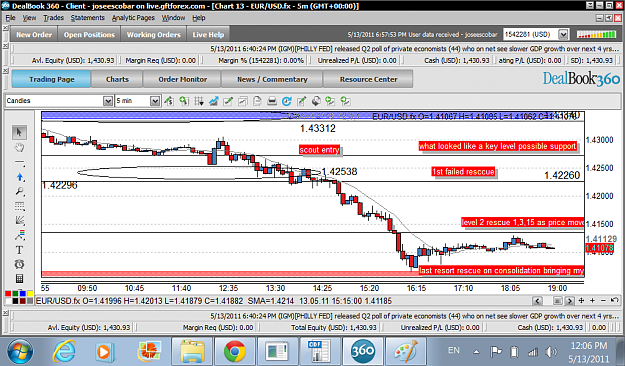The width and height of the screenshot is (625, 366).
Task: Click the undo curved arrow icon
Action: 614,301
